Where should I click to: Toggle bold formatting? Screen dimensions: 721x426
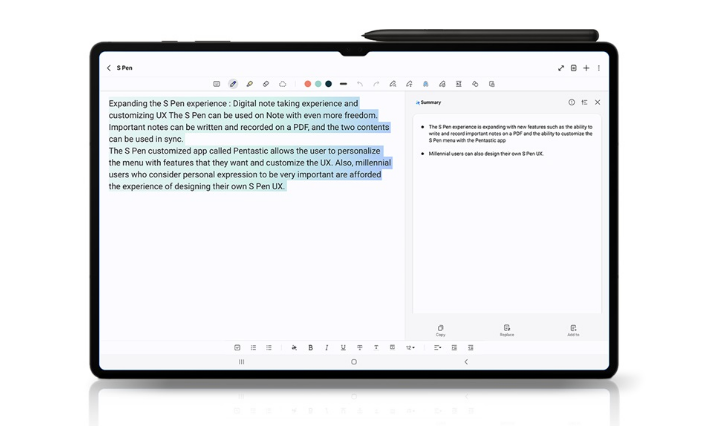[310, 348]
